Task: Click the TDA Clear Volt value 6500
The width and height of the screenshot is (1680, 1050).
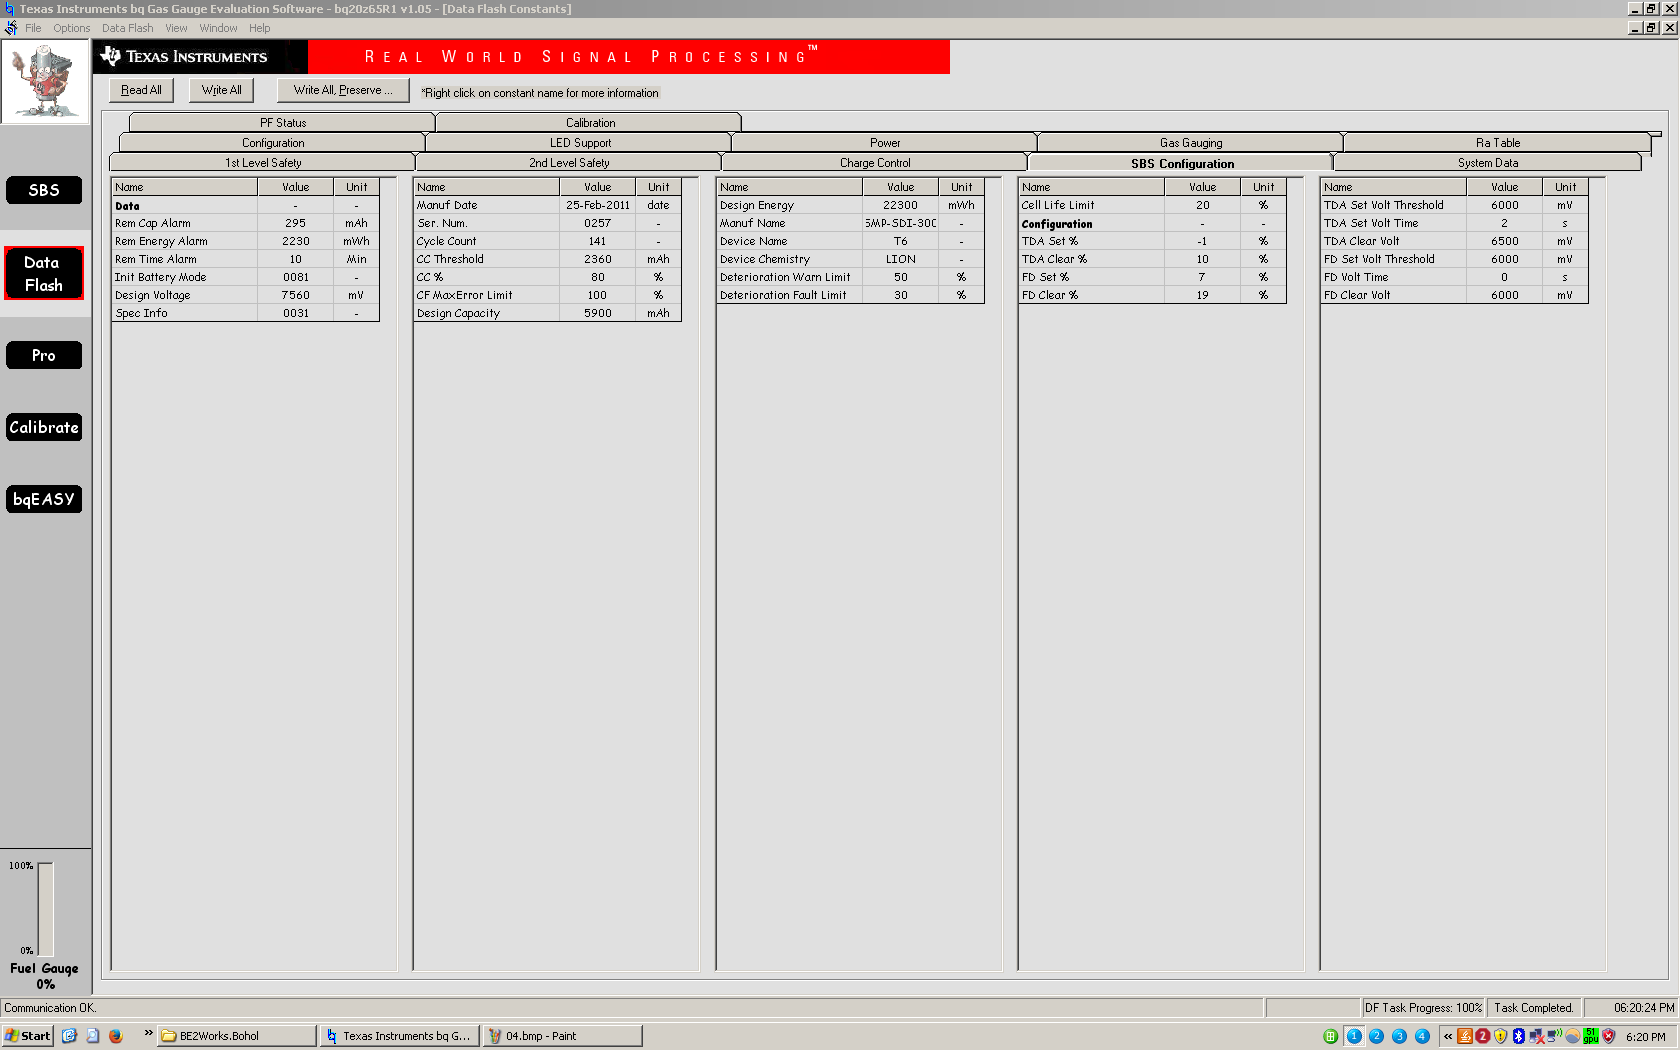Action: [1504, 241]
